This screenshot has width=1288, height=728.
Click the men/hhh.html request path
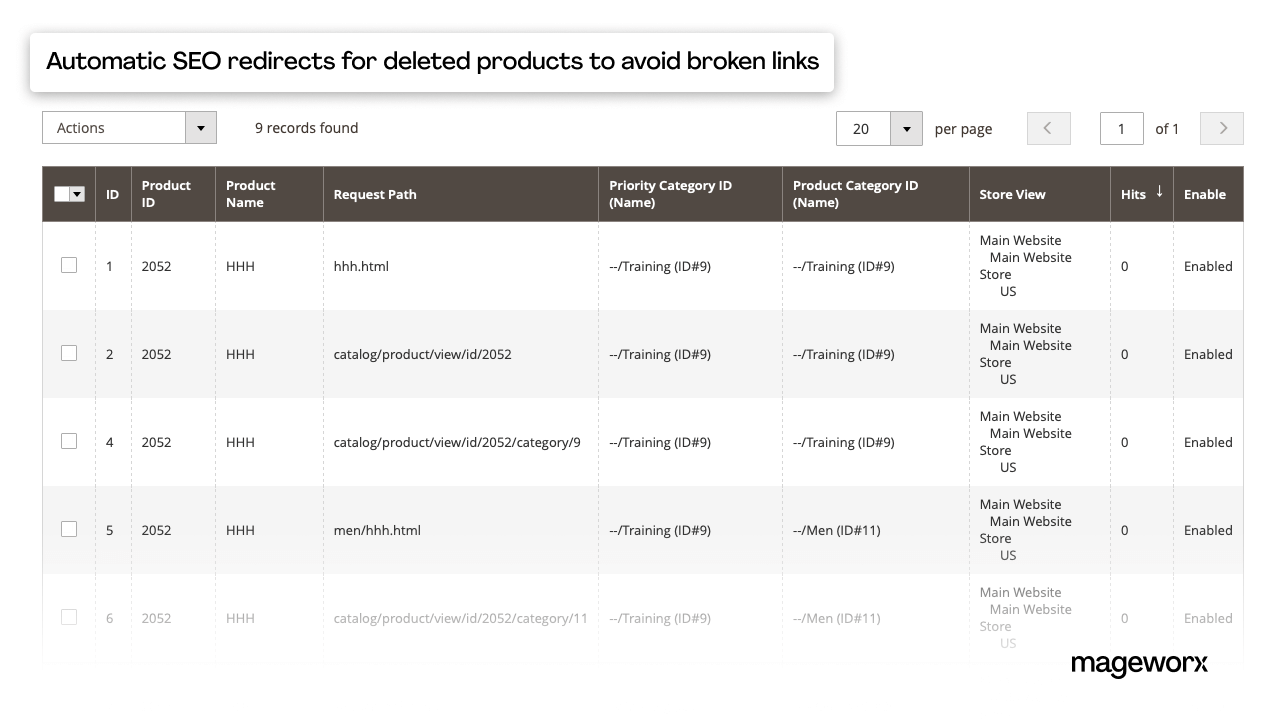377,530
